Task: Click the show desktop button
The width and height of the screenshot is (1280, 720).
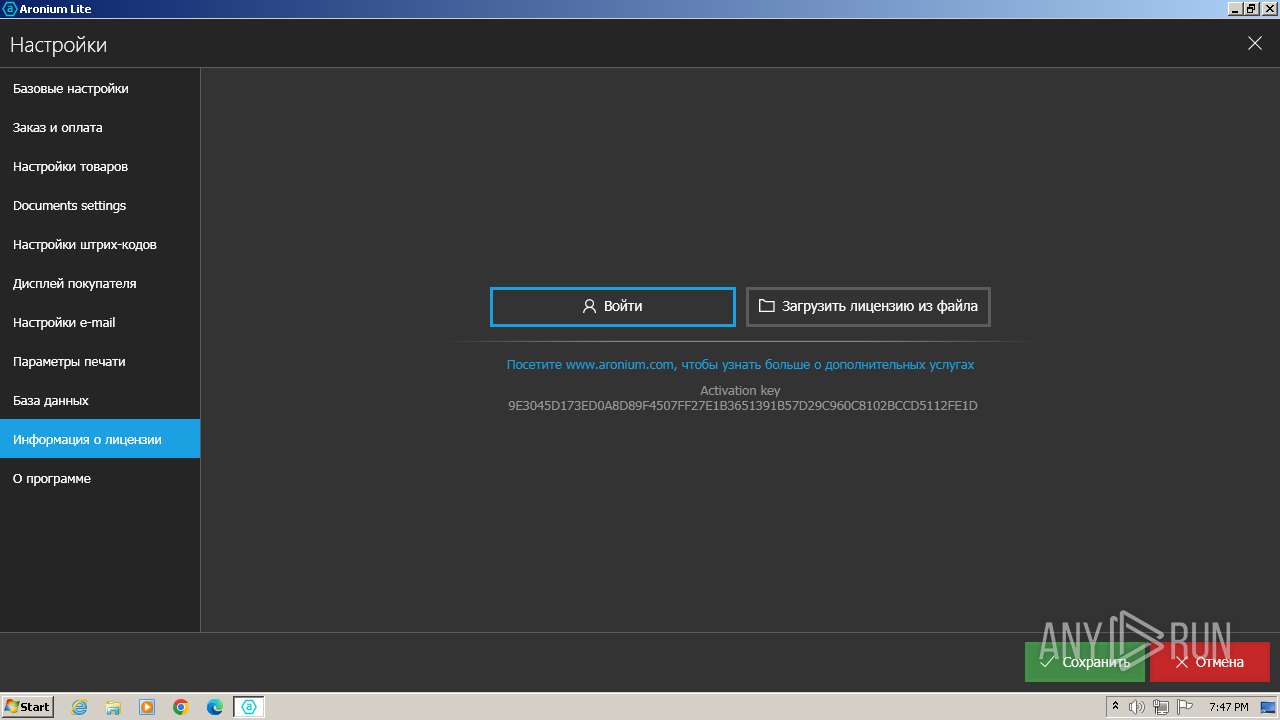Action: [x=1268, y=707]
